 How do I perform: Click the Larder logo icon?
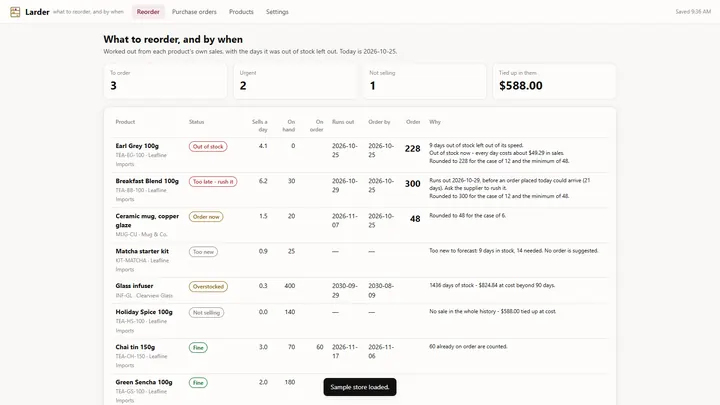pyautogui.click(x=15, y=12)
